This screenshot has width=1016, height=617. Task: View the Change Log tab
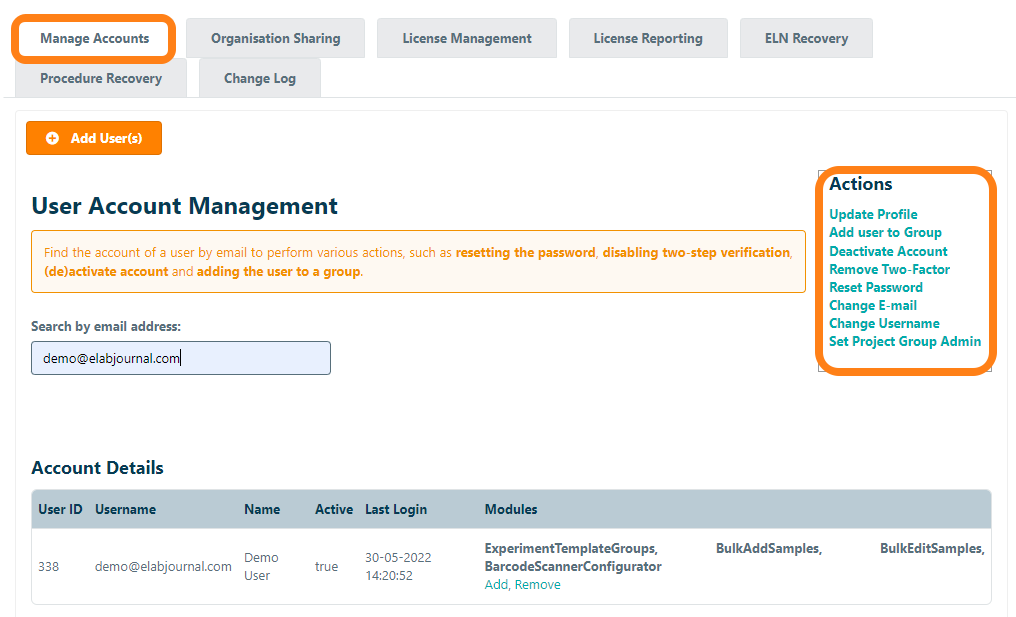(x=260, y=78)
